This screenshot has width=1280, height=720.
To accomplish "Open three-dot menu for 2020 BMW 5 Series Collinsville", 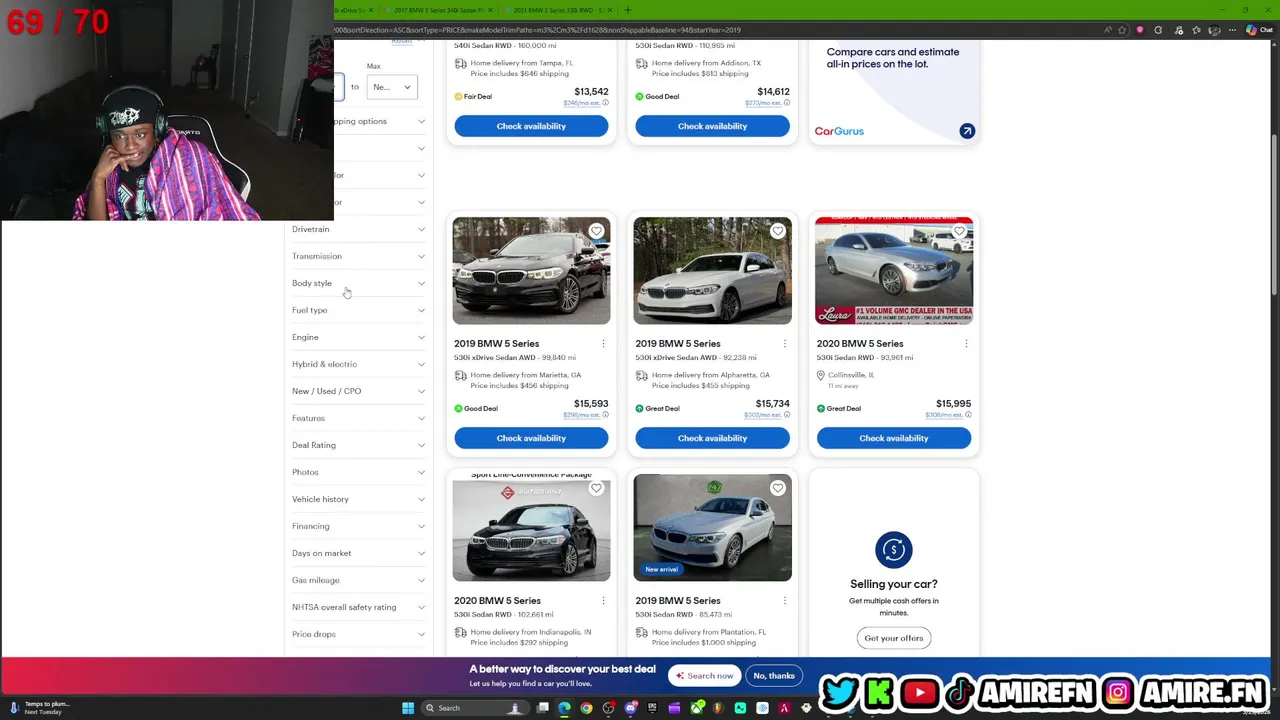I will click(x=966, y=344).
